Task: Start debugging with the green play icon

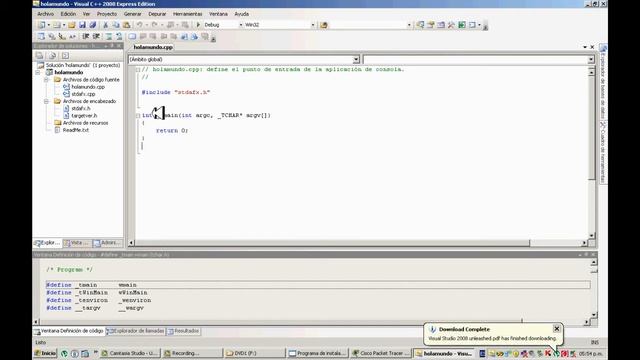Action: click(198, 25)
